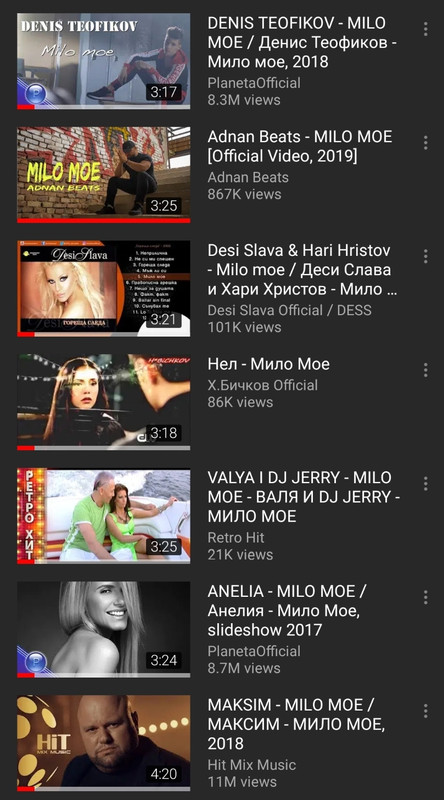Play Denis Teofikov Milo Moe thumbnail
This screenshot has width=444, height=800.
[104, 61]
